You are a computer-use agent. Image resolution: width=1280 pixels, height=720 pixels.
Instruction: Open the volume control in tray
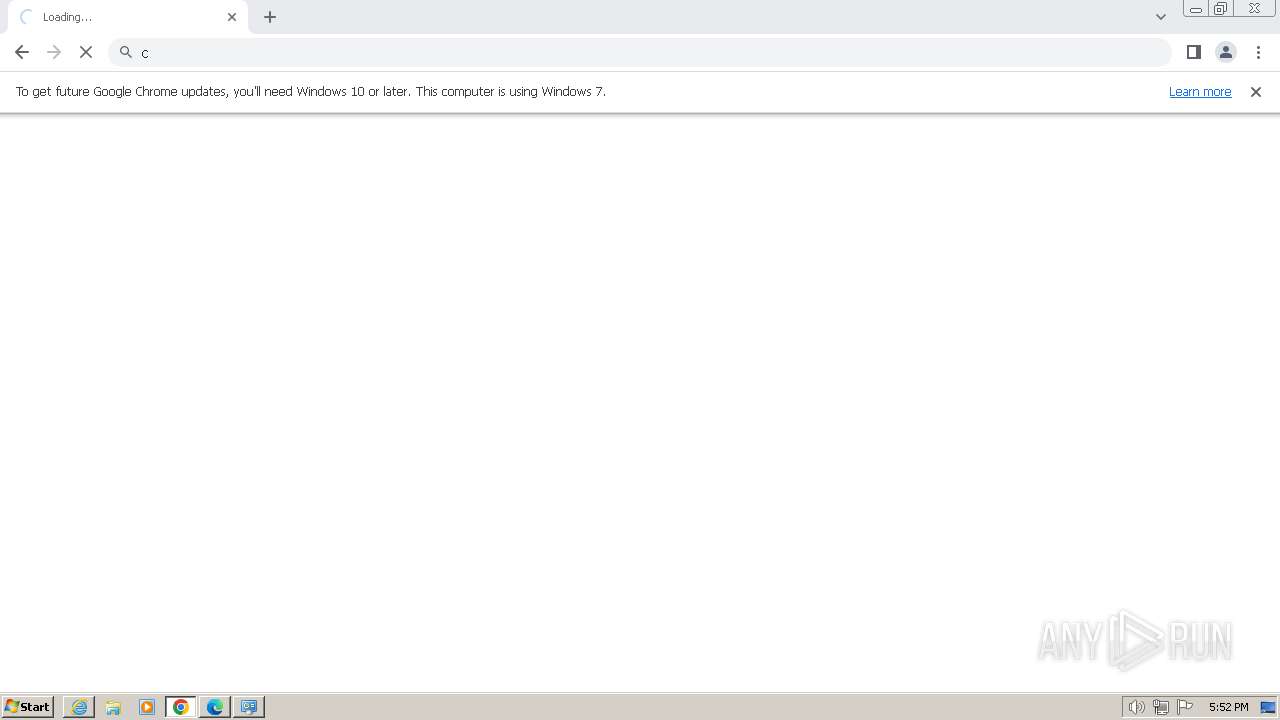1137,707
